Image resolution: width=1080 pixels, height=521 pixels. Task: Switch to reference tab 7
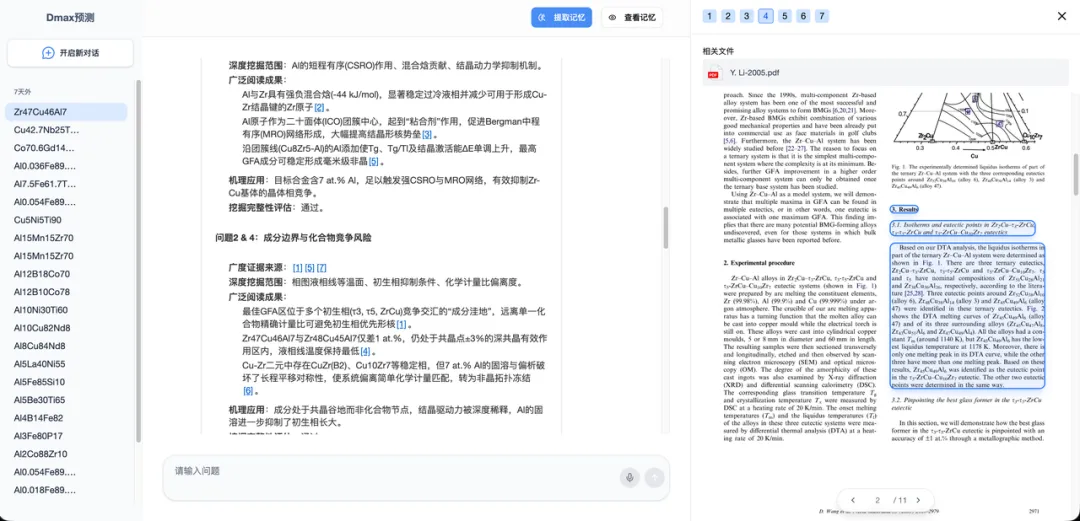[x=822, y=16]
